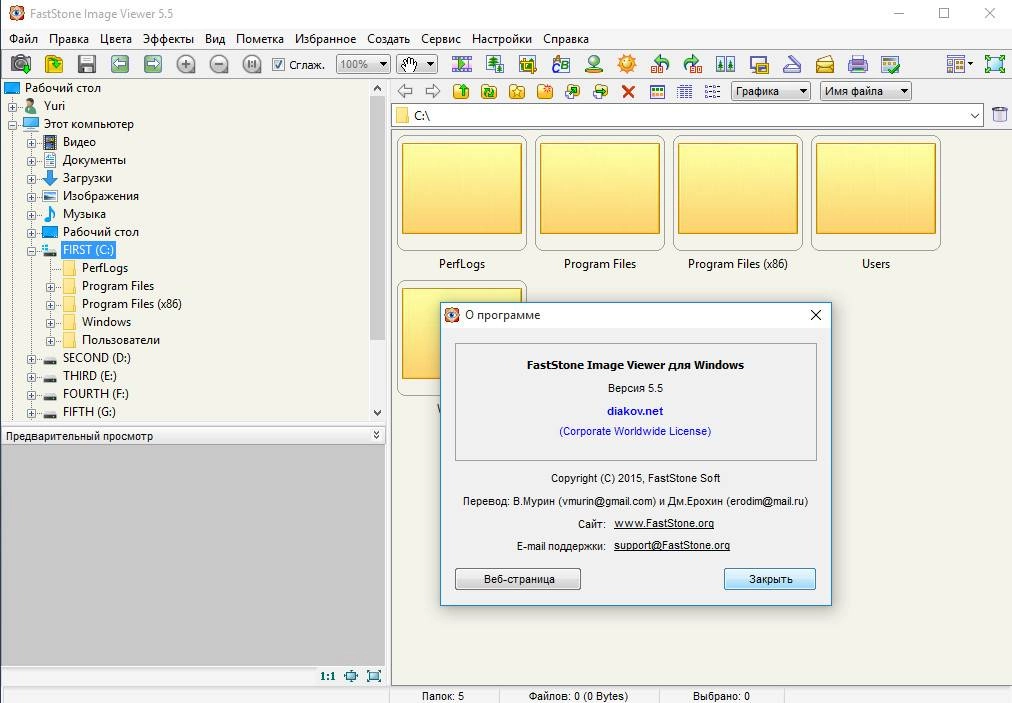Expand the Windows folder tree node

point(50,323)
